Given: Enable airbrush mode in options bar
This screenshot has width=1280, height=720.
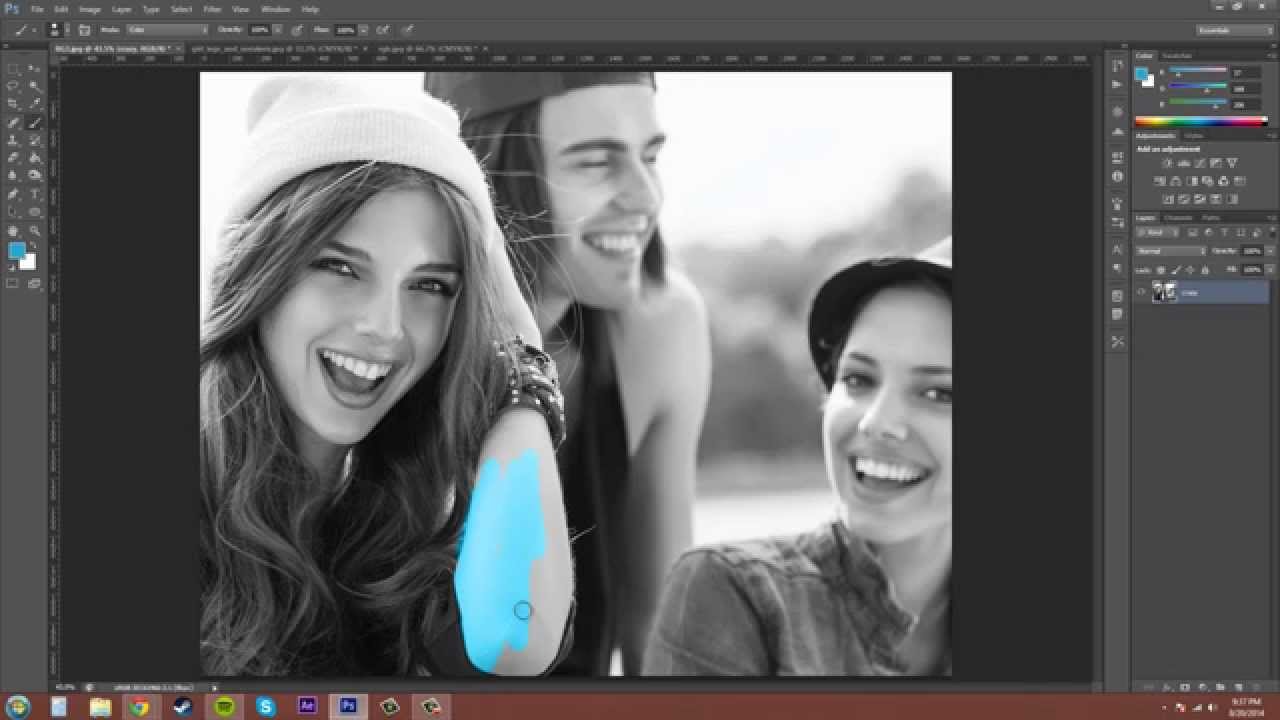Looking at the screenshot, I should tap(383, 30).
